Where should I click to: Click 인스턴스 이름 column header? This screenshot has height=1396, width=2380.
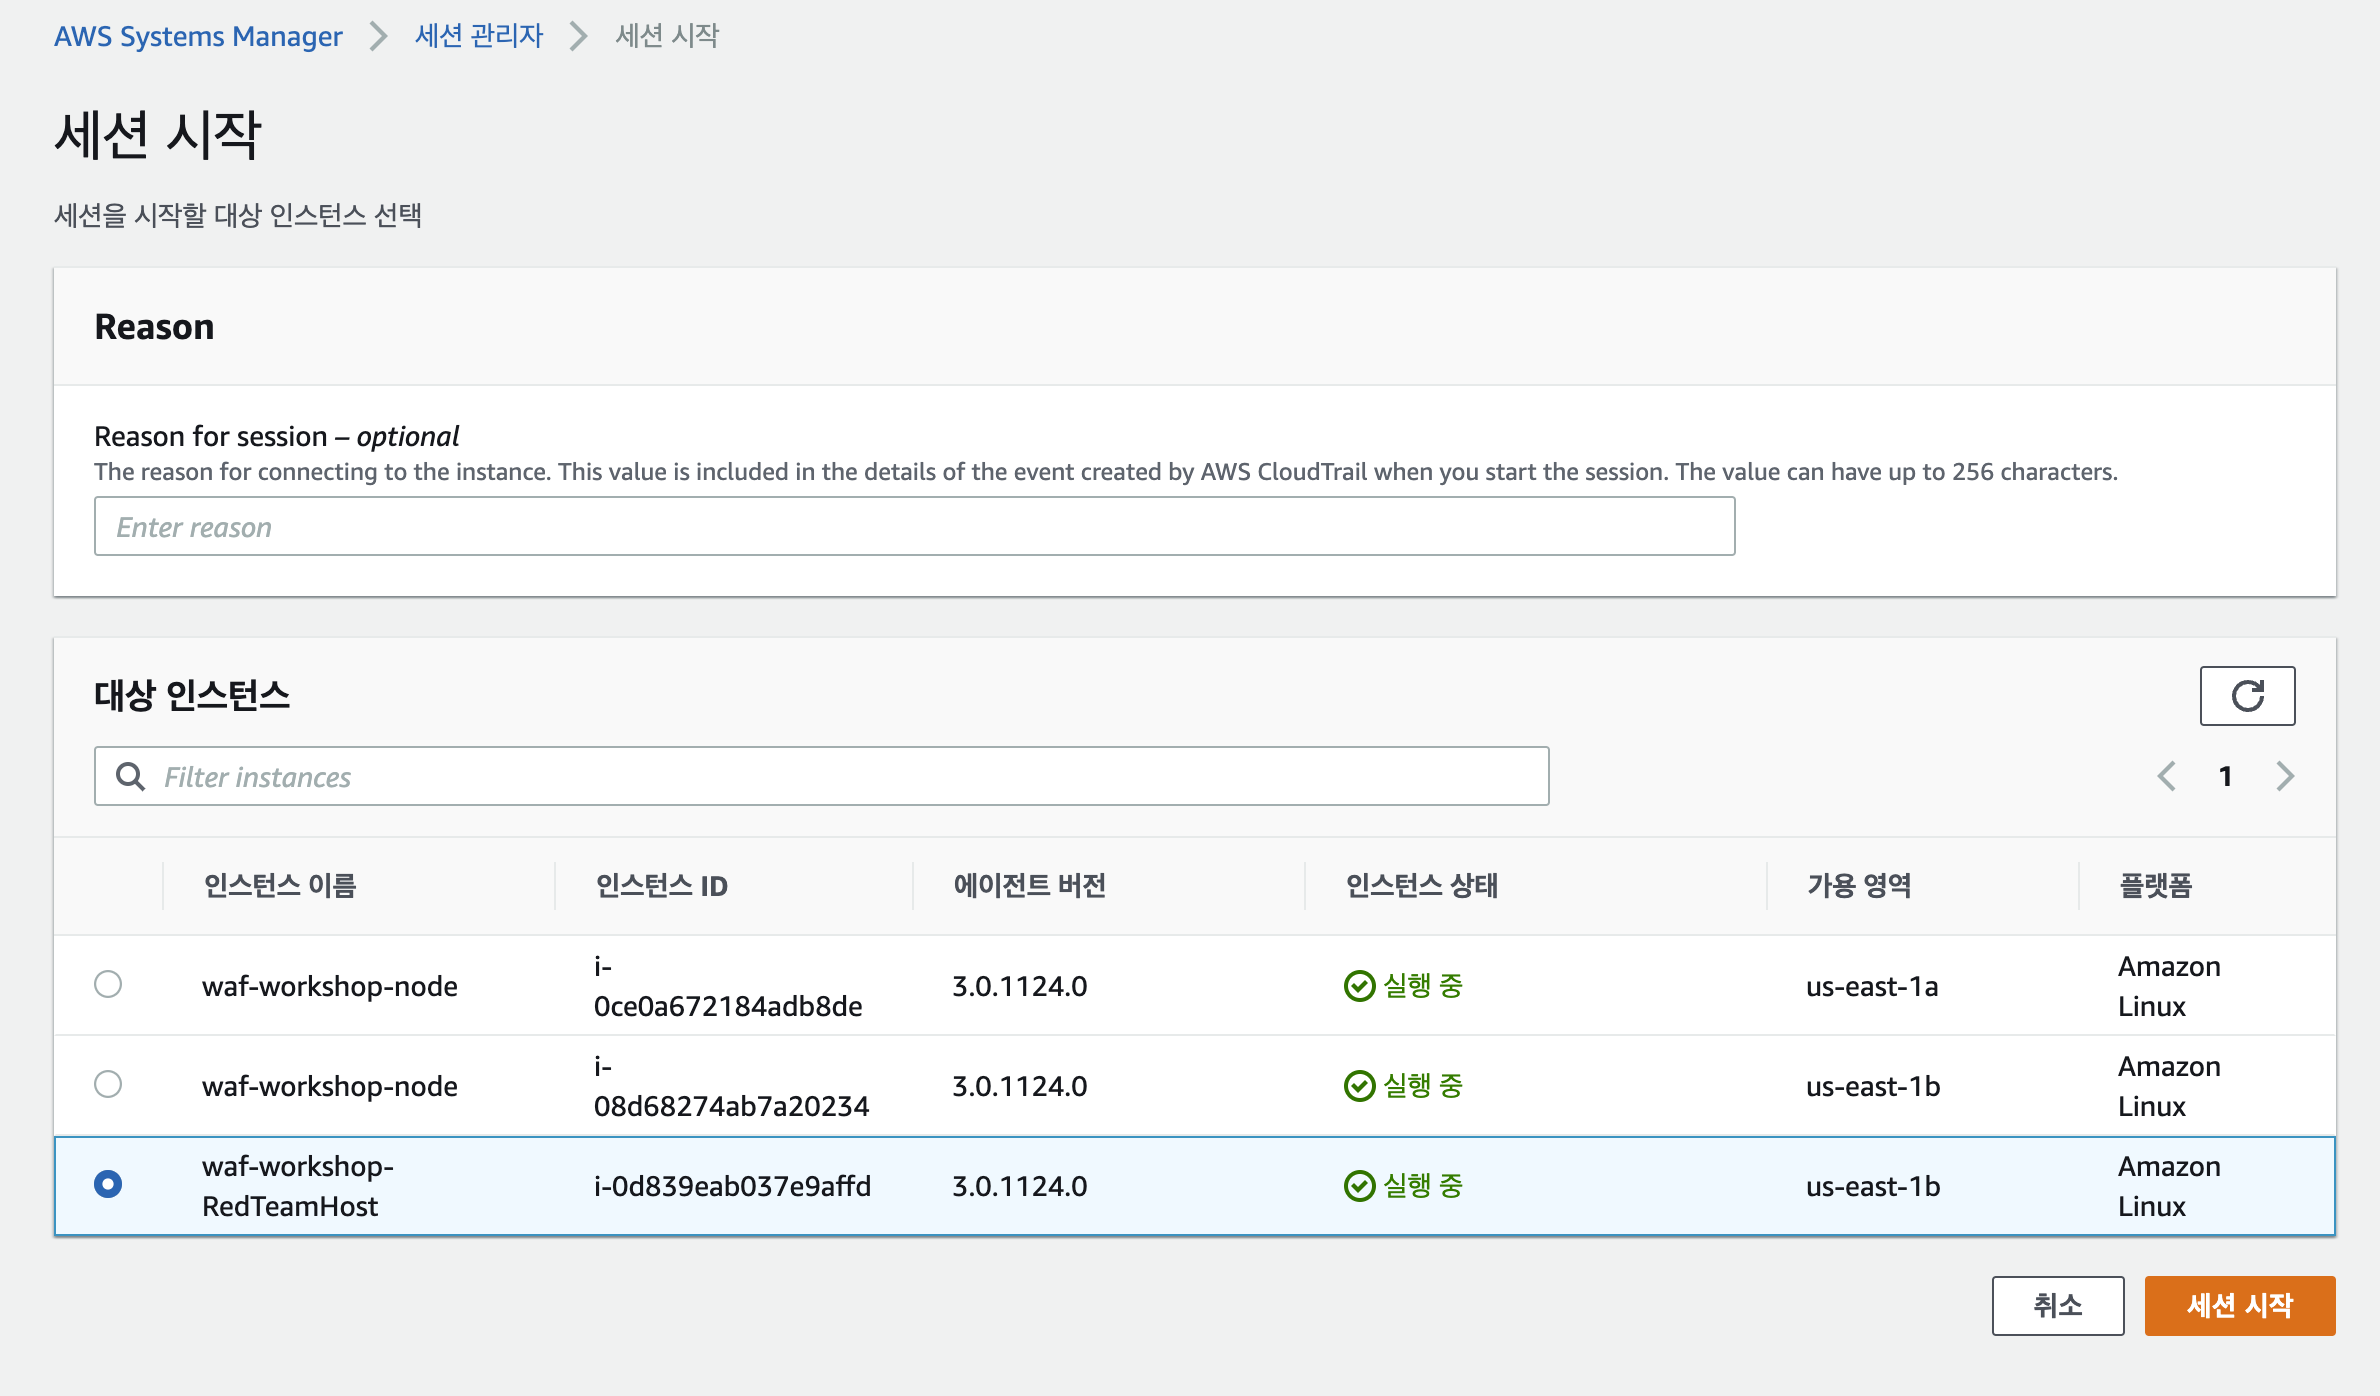click(x=280, y=885)
